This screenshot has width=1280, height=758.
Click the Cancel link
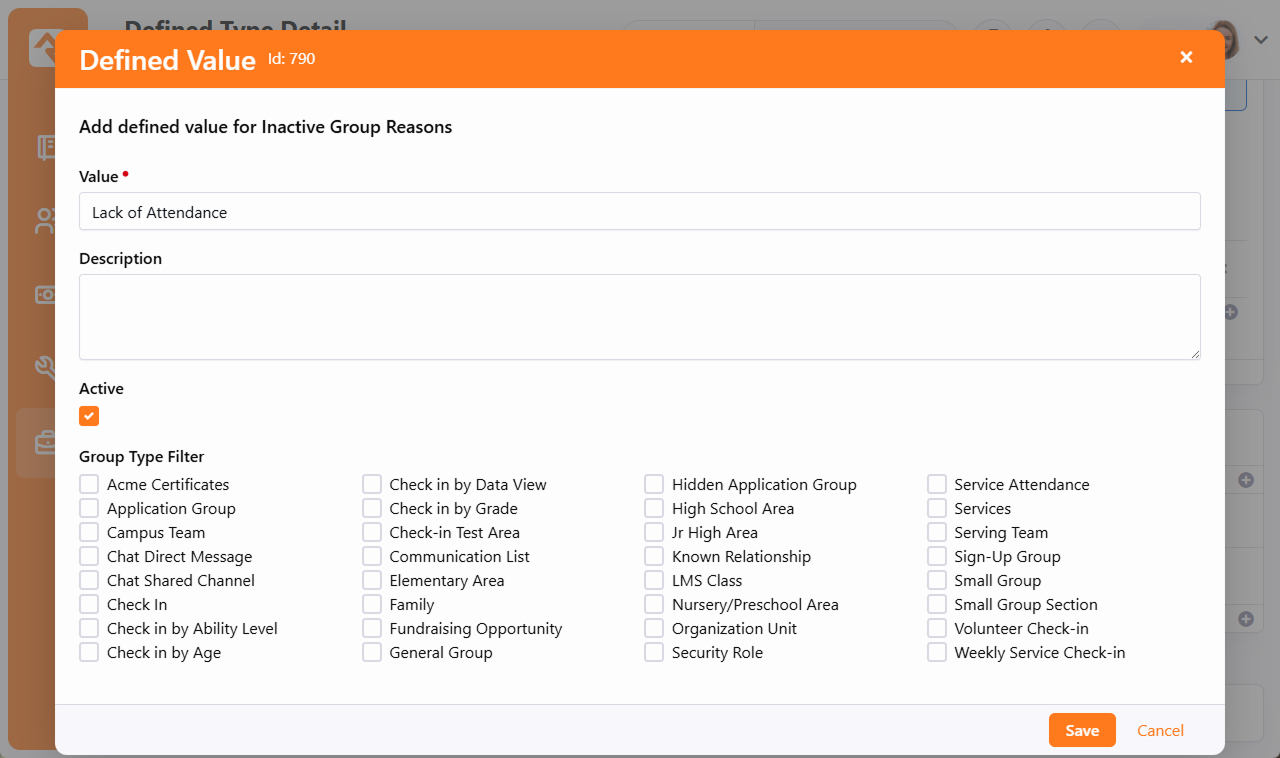tap(1160, 730)
